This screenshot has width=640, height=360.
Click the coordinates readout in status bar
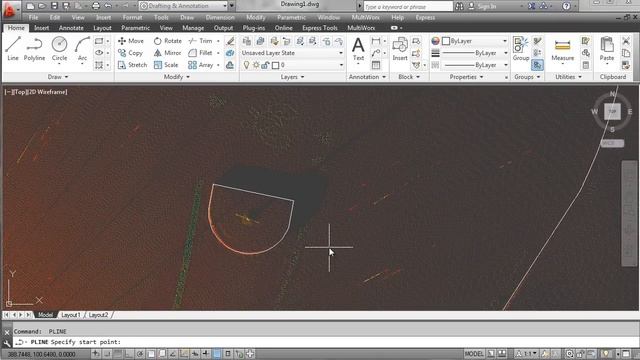41,354
